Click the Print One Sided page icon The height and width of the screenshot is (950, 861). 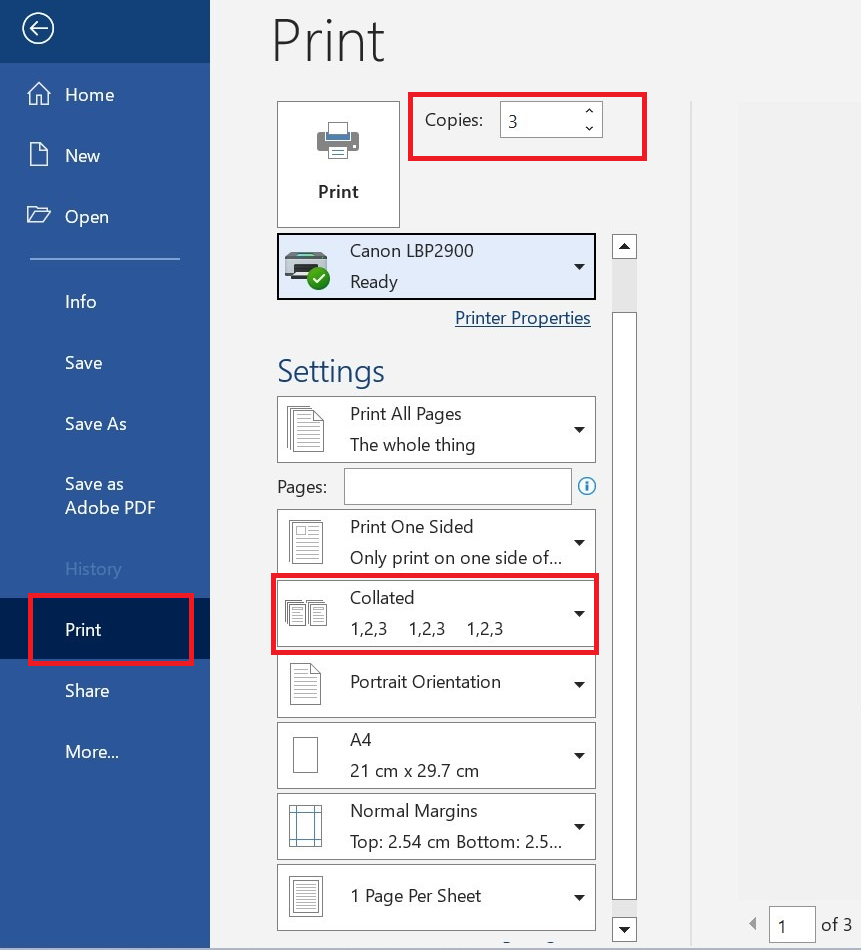tap(306, 542)
